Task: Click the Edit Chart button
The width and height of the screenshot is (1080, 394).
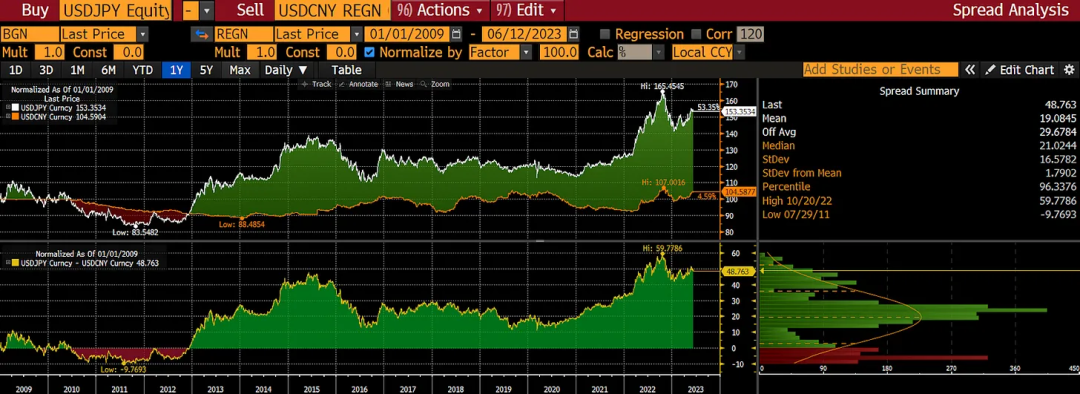Action: click(x=1019, y=70)
